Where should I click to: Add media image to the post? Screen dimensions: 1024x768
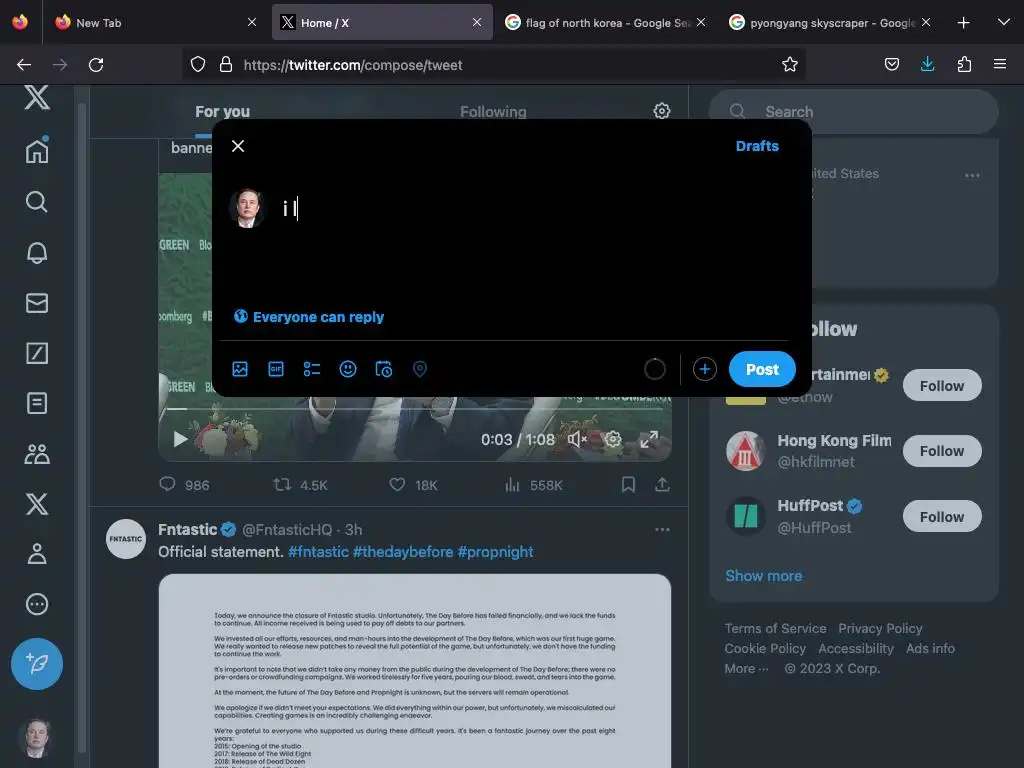pyautogui.click(x=240, y=369)
